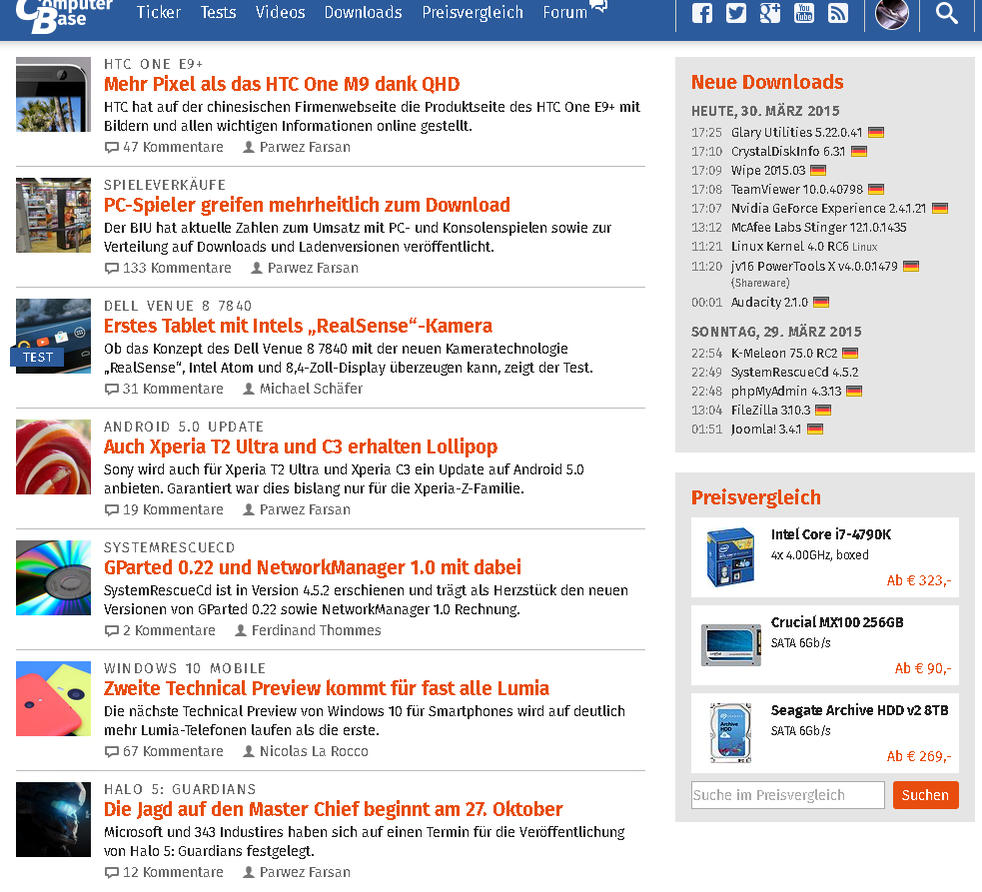Open 133 Kommentare link
The width and height of the screenshot is (982, 892).
[x=168, y=268]
